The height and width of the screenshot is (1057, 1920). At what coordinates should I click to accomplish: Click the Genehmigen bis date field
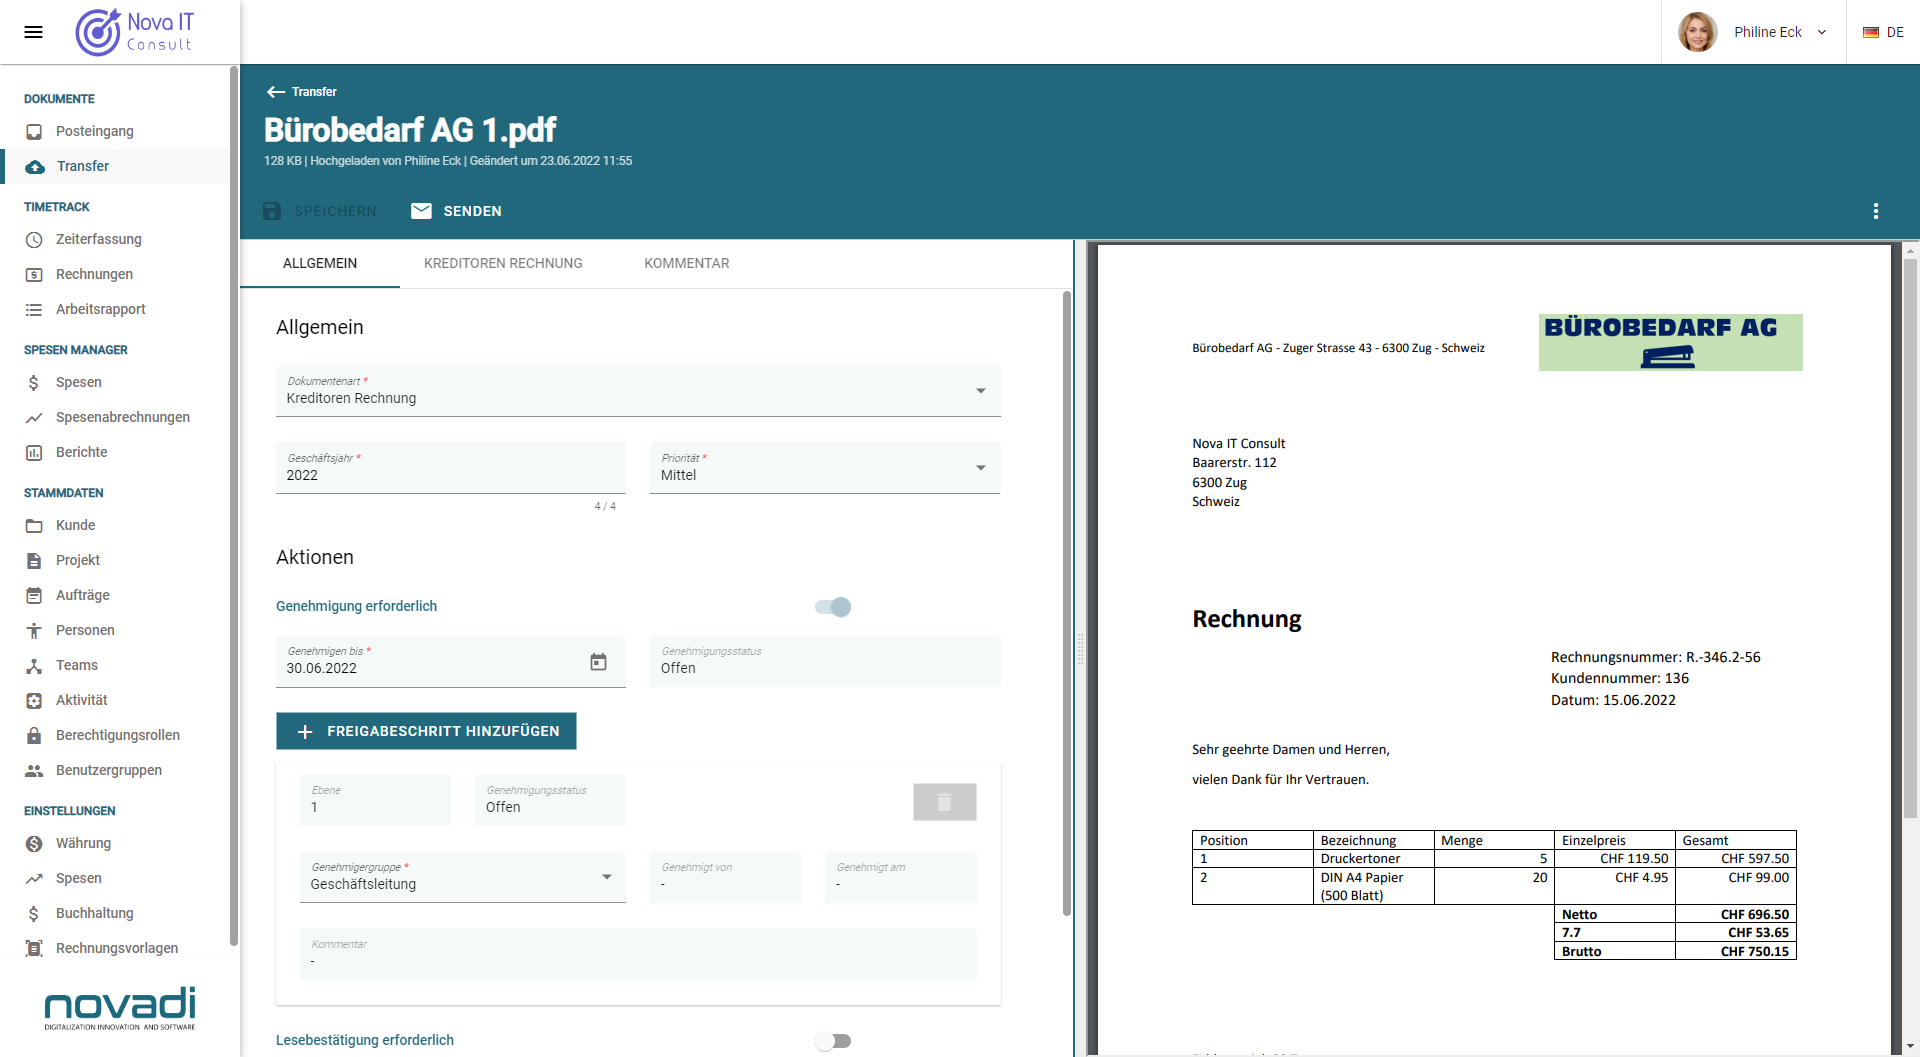pyautogui.click(x=451, y=662)
